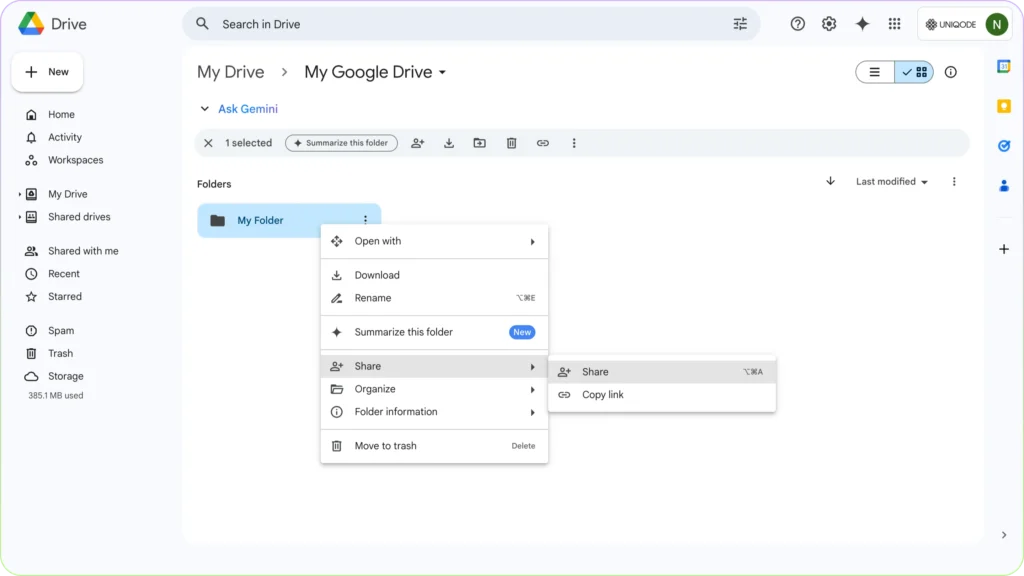Image resolution: width=1024 pixels, height=576 pixels.
Task: Copy link using the toolbar link icon
Action: pos(542,143)
